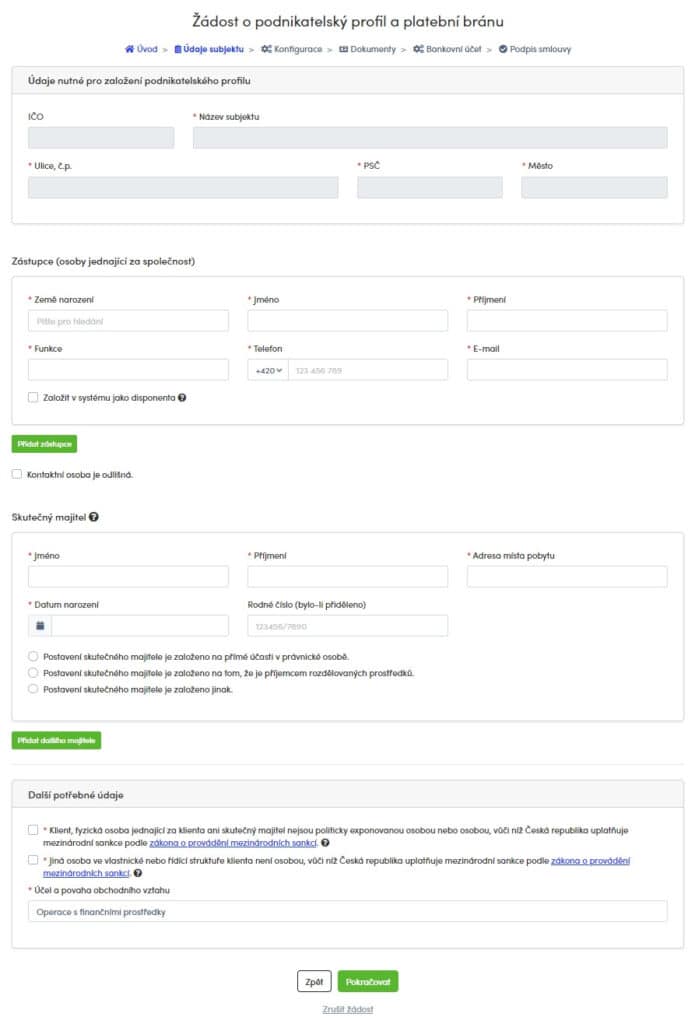Open the Země narození search field
The width and height of the screenshot is (695, 1024).
[128, 320]
